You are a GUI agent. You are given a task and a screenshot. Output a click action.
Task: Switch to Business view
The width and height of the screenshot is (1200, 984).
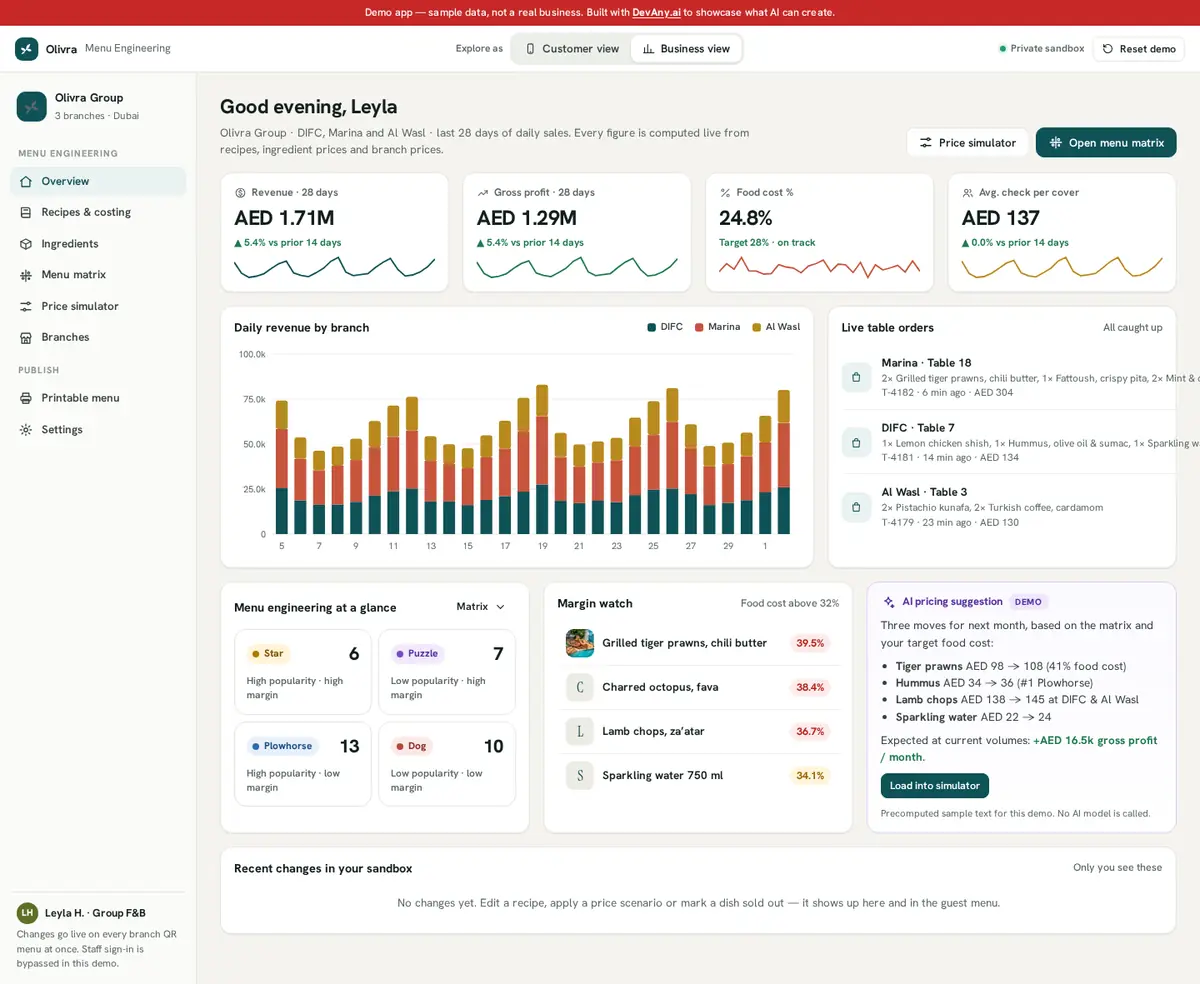pyautogui.click(x=686, y=49)
